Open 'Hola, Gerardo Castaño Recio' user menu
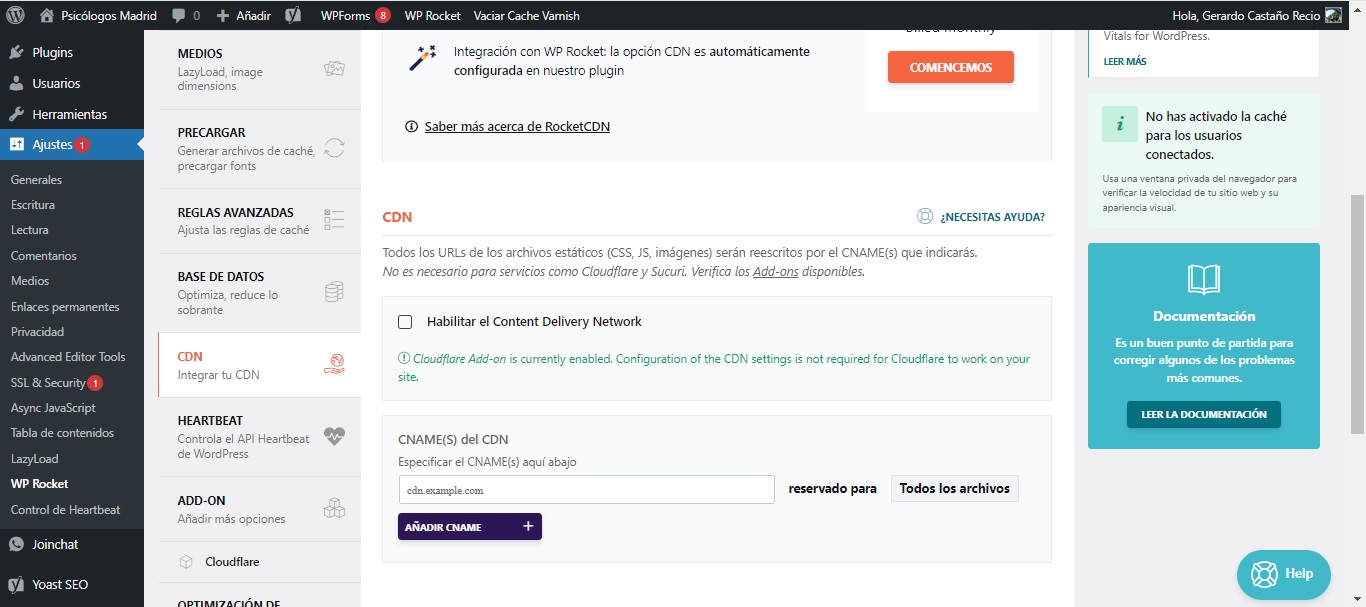Screen dimensions: 1366x607 (x=1257, y=15)
